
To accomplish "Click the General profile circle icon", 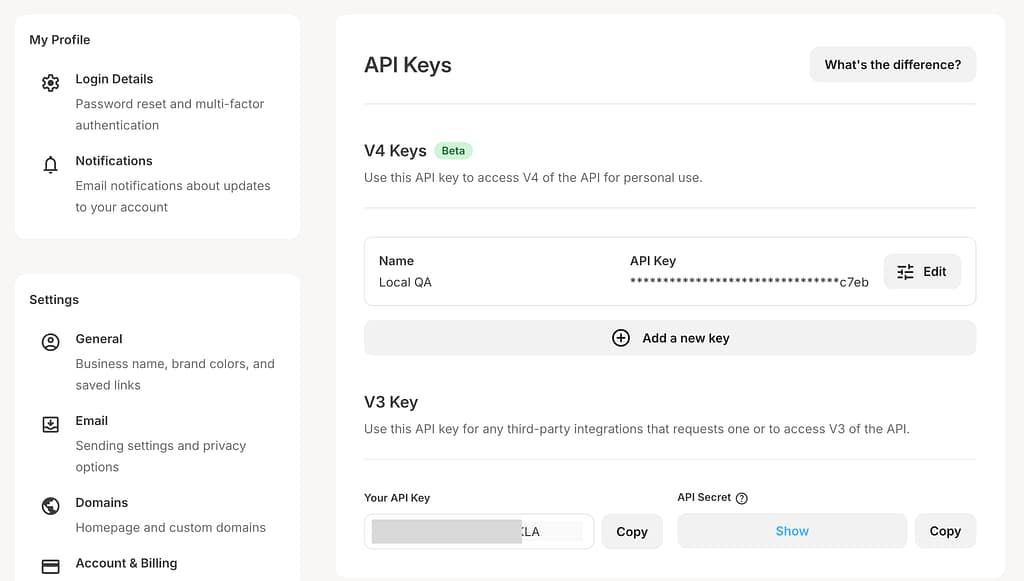I will point(50,343).
